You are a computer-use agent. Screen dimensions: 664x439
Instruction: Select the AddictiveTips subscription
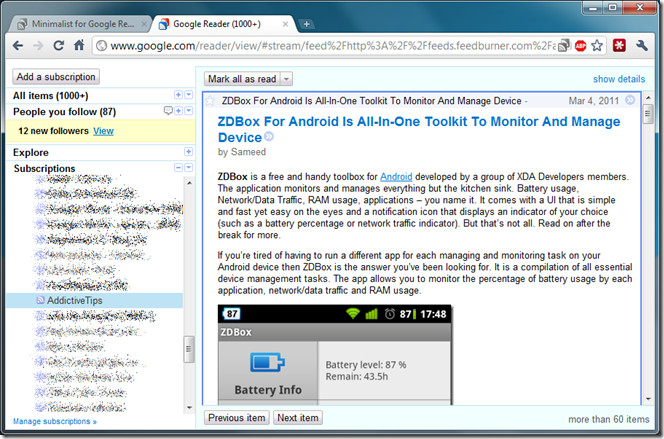tap(94, 301)
